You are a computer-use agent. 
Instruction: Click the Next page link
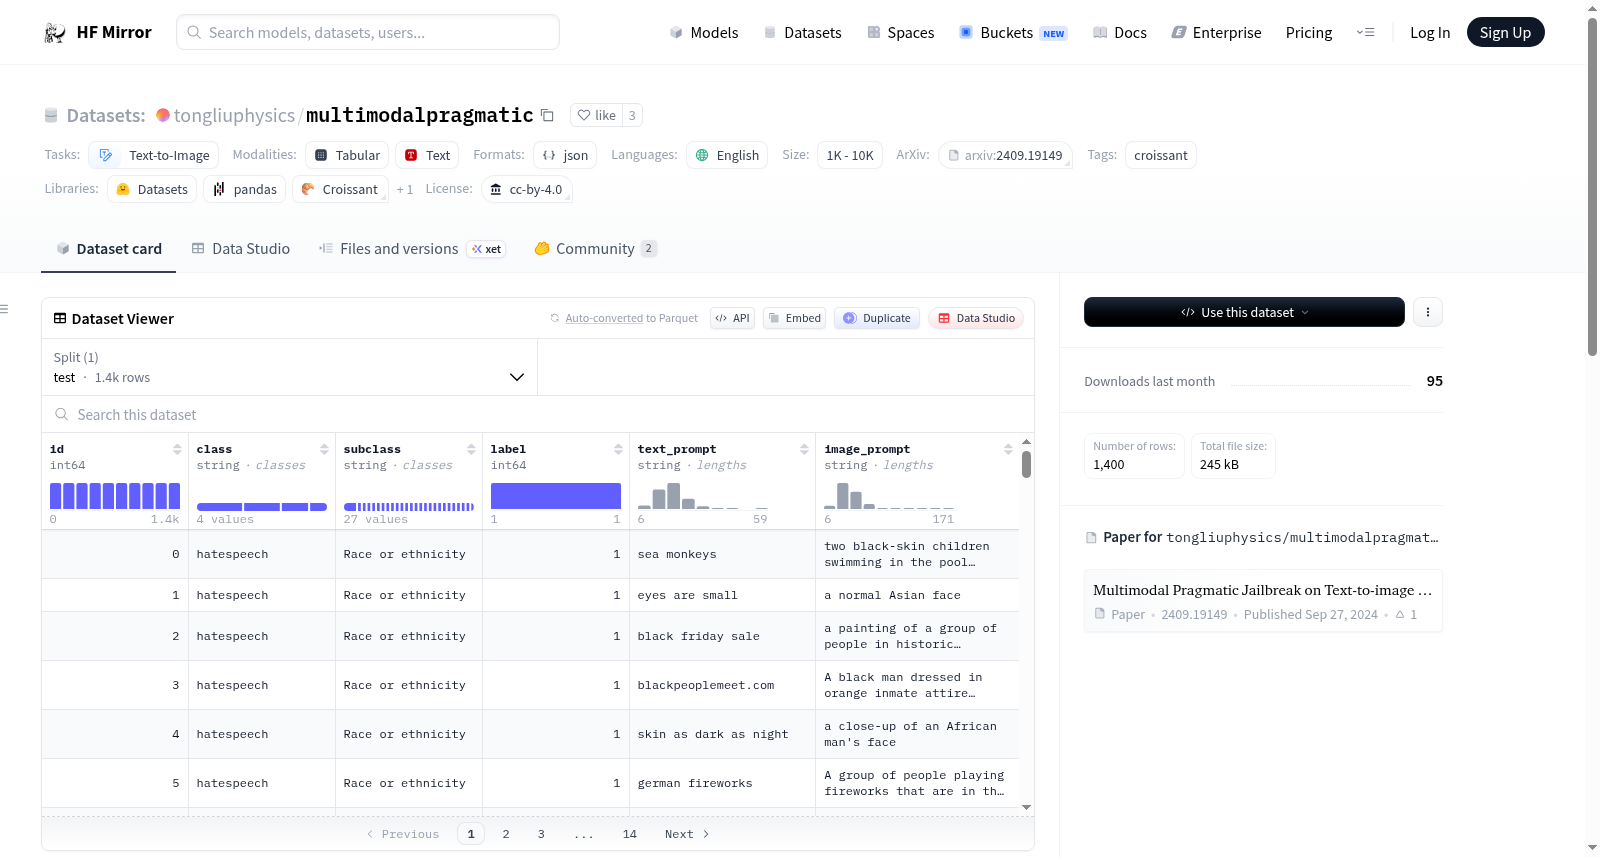pyautogui.click(x=687, y=834)
